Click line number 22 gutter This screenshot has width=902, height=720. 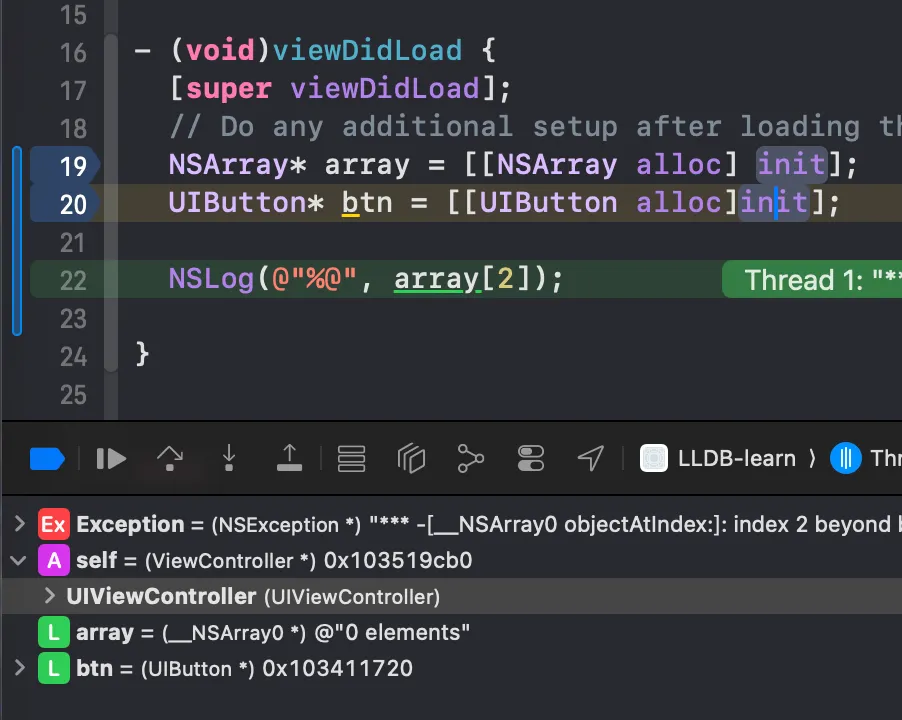coord(72,280)
